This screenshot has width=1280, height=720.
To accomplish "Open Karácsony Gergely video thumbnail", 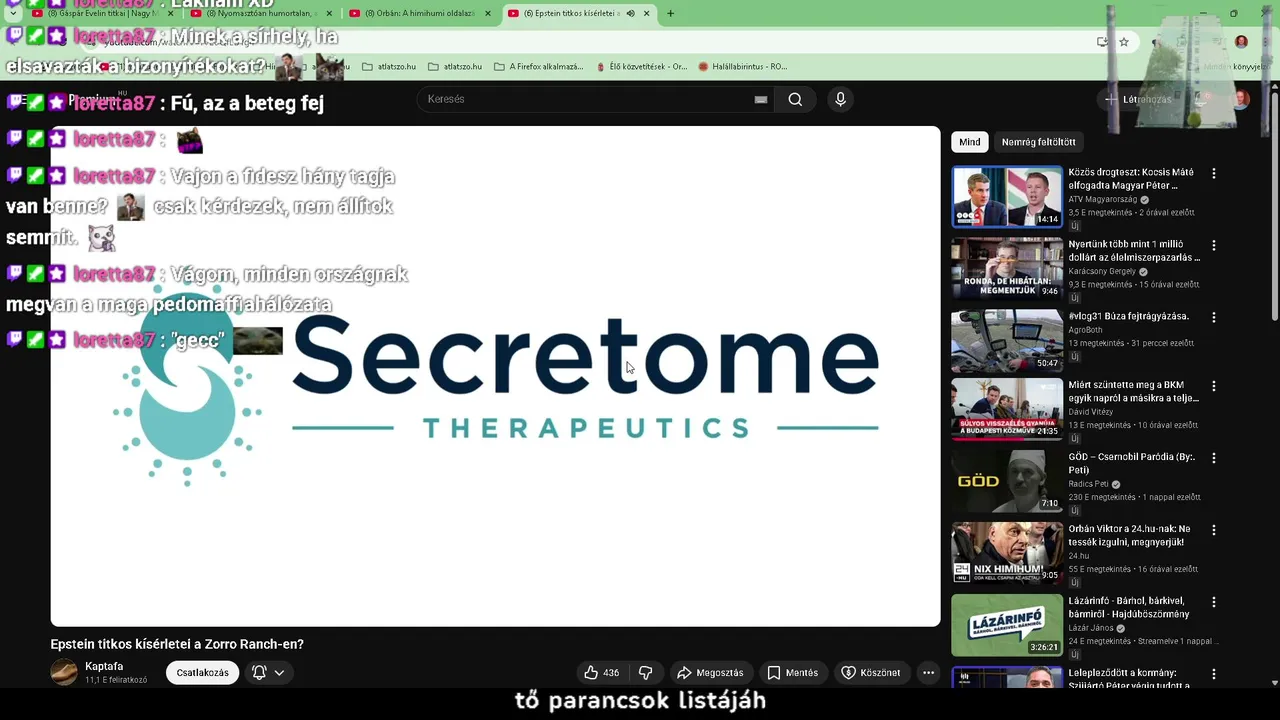I will point(1007,269).
